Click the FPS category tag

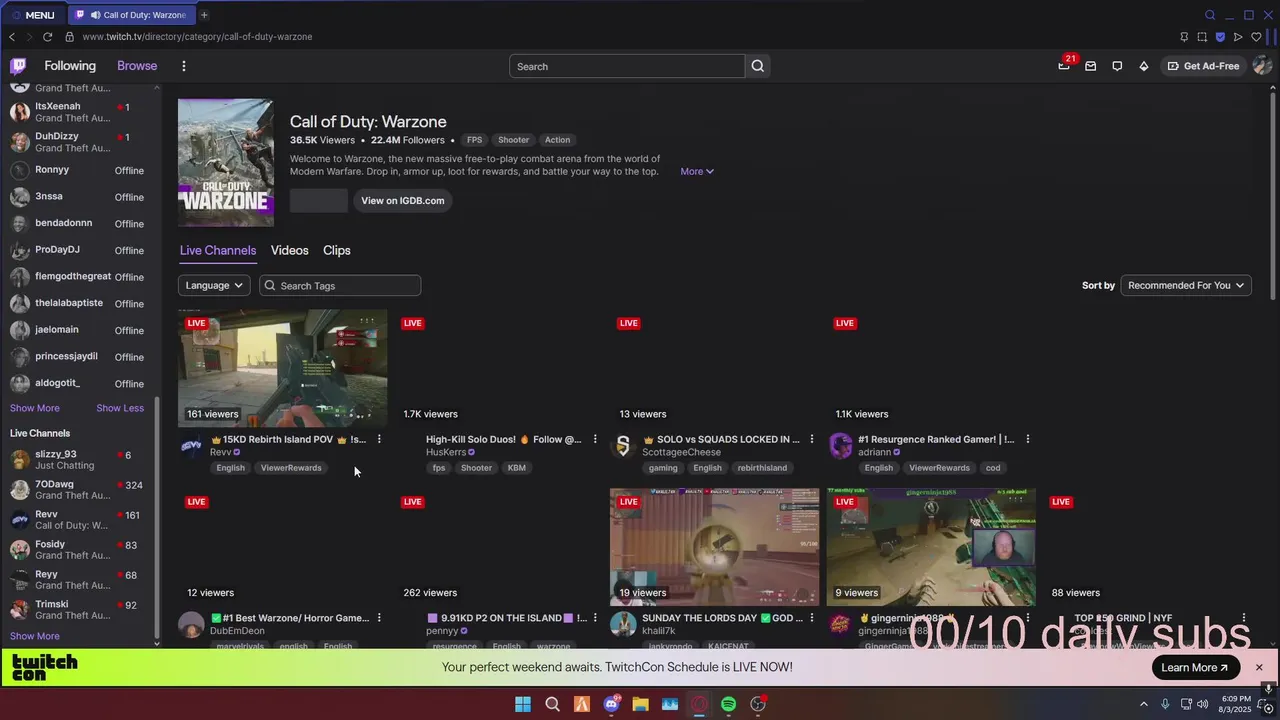point(474,140)
